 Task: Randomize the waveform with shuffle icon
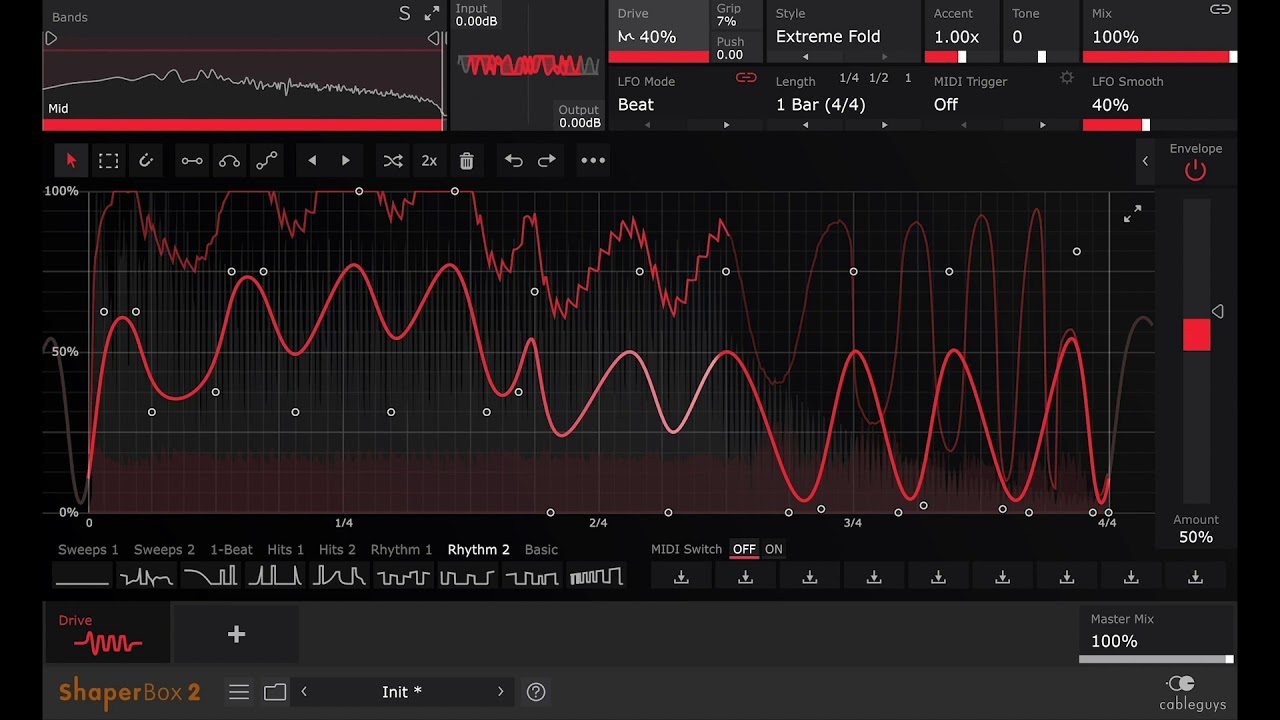(x=393, y=160)
